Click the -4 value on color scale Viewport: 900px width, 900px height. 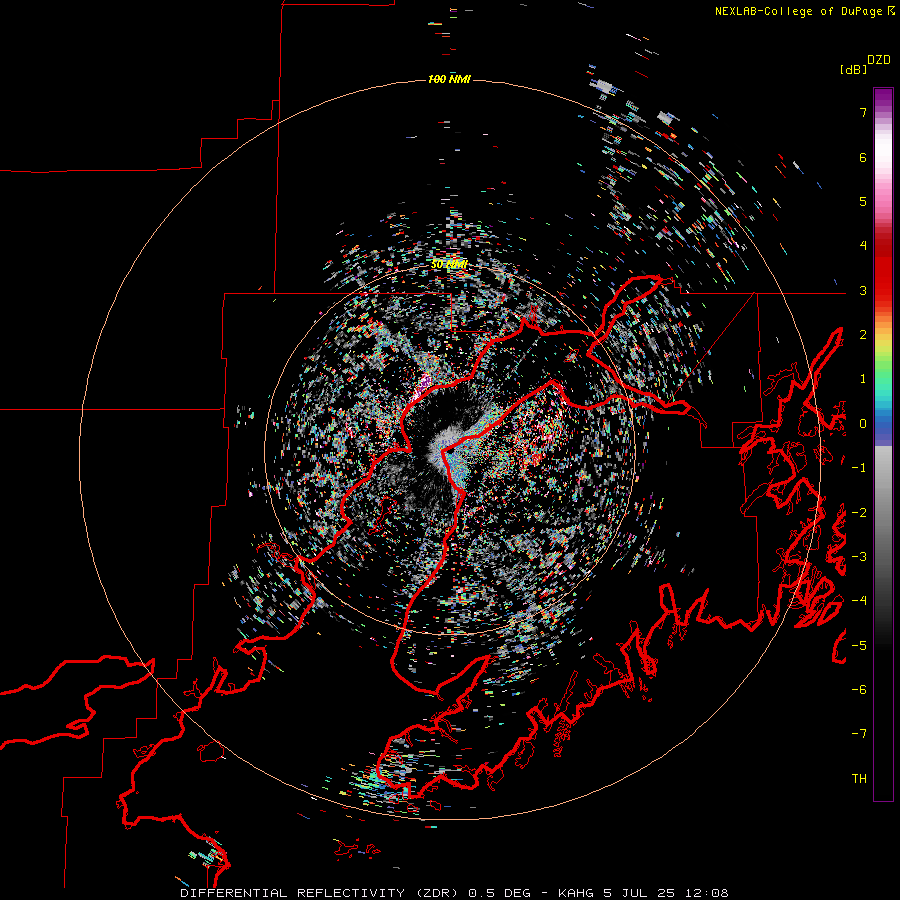click(x=859, y=601)
